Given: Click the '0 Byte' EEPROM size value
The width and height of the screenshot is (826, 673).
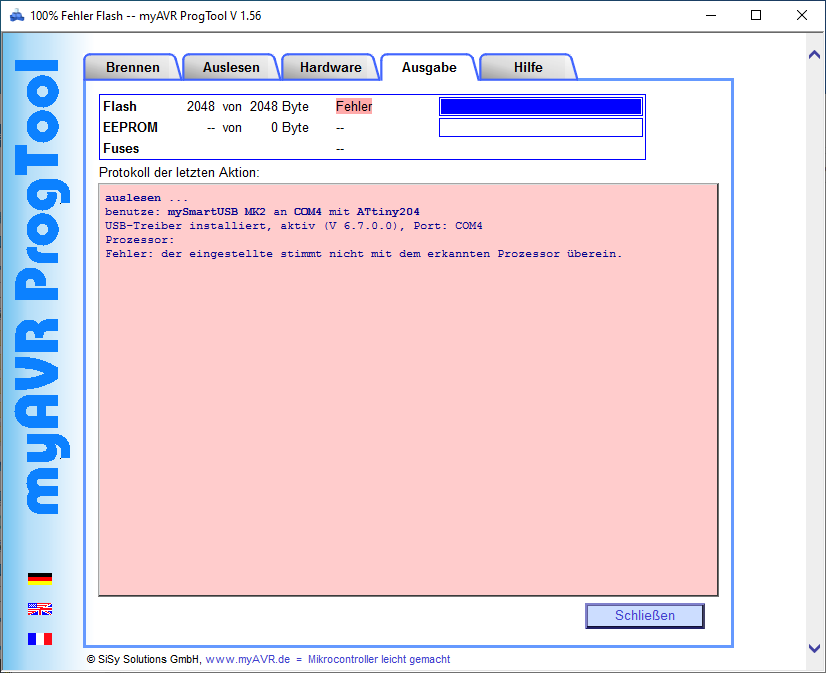Looking at the screenshot, I should pyautogui.click(x=290, y=127).
